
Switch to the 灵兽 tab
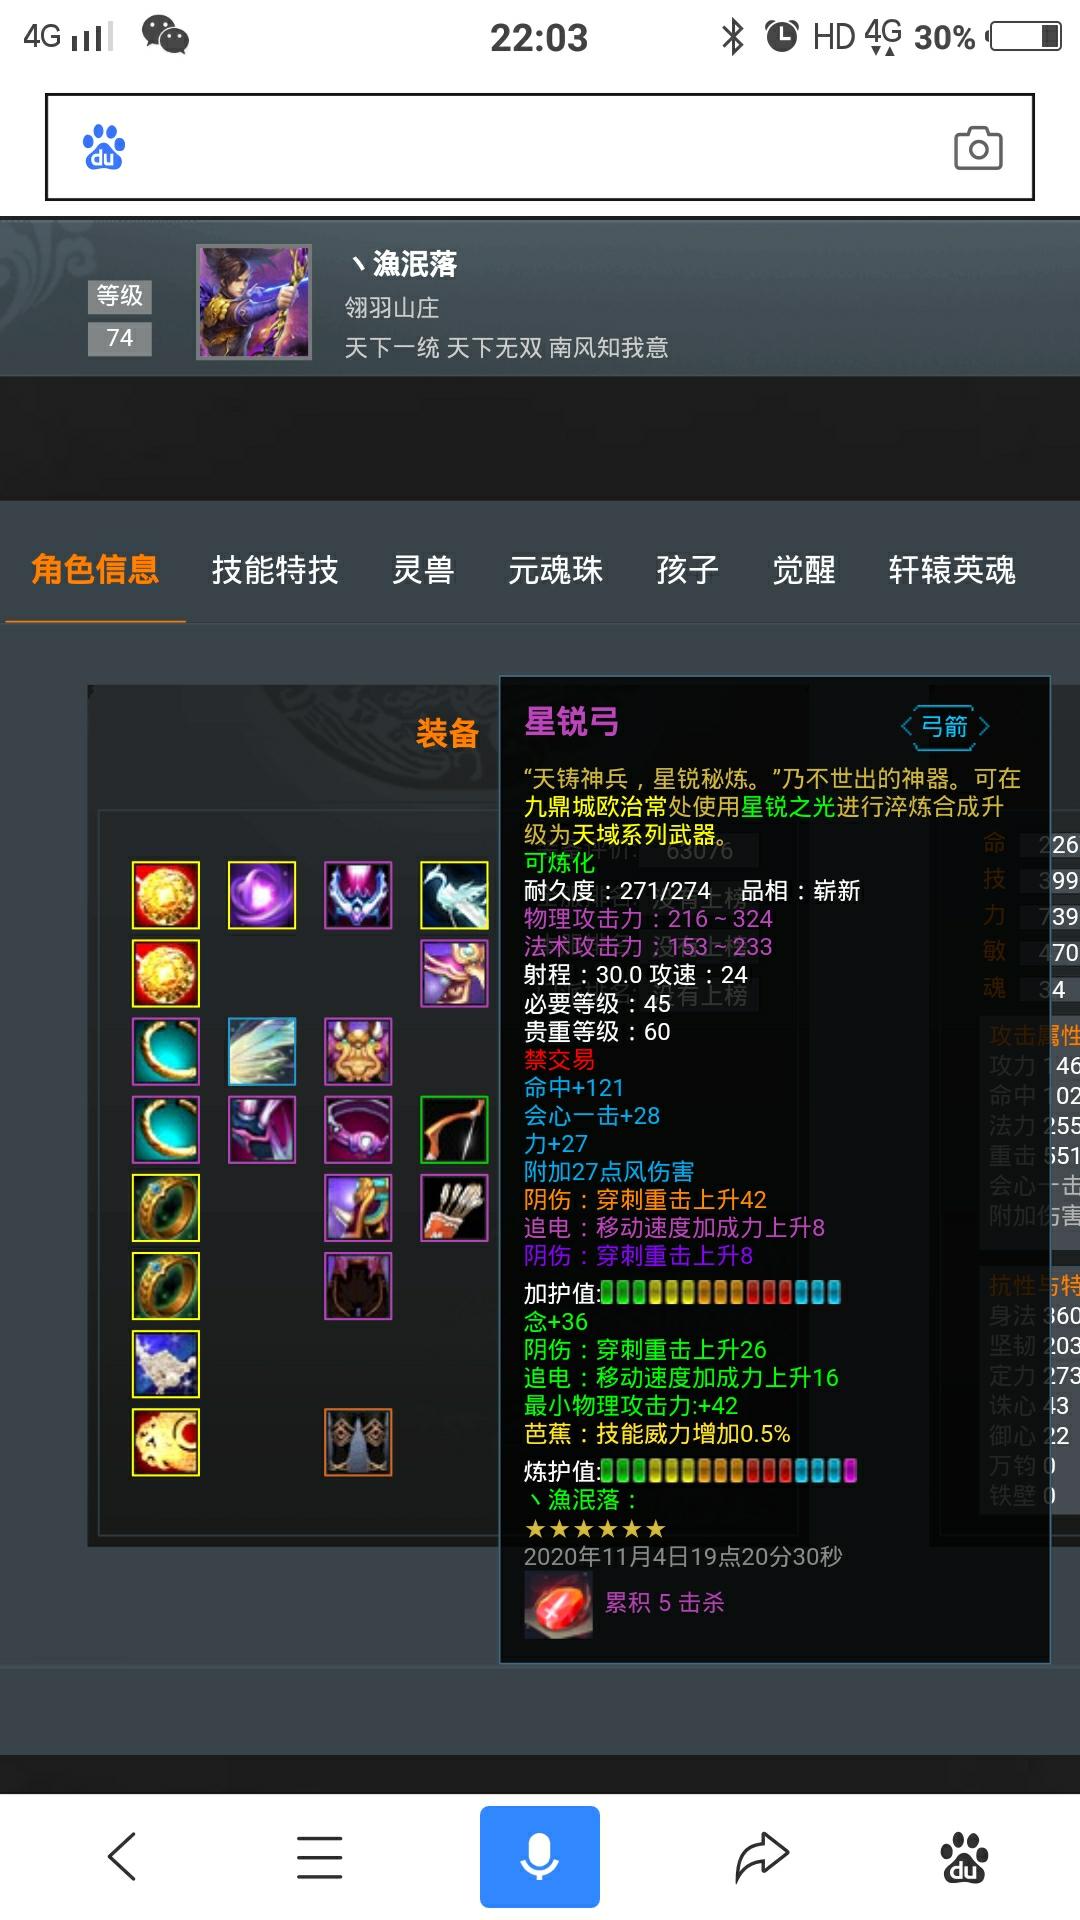coord(423,570)
